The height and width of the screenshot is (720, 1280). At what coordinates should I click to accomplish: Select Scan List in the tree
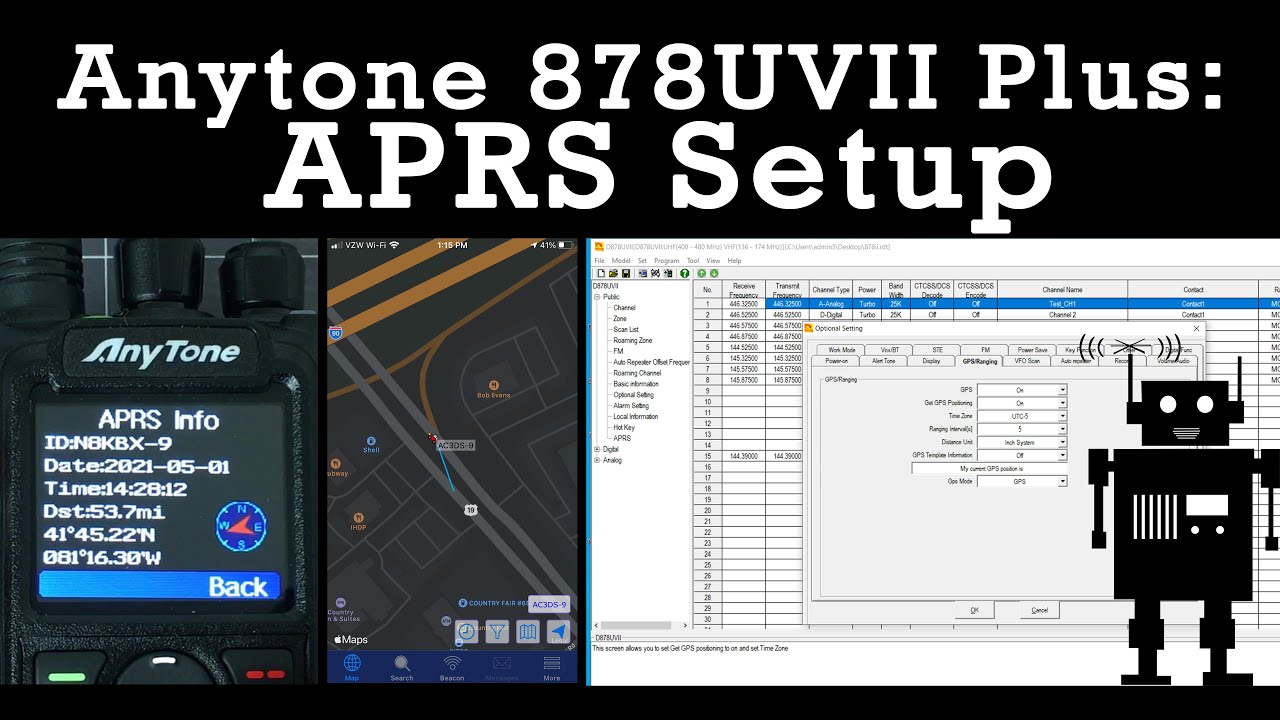point(626,329)
